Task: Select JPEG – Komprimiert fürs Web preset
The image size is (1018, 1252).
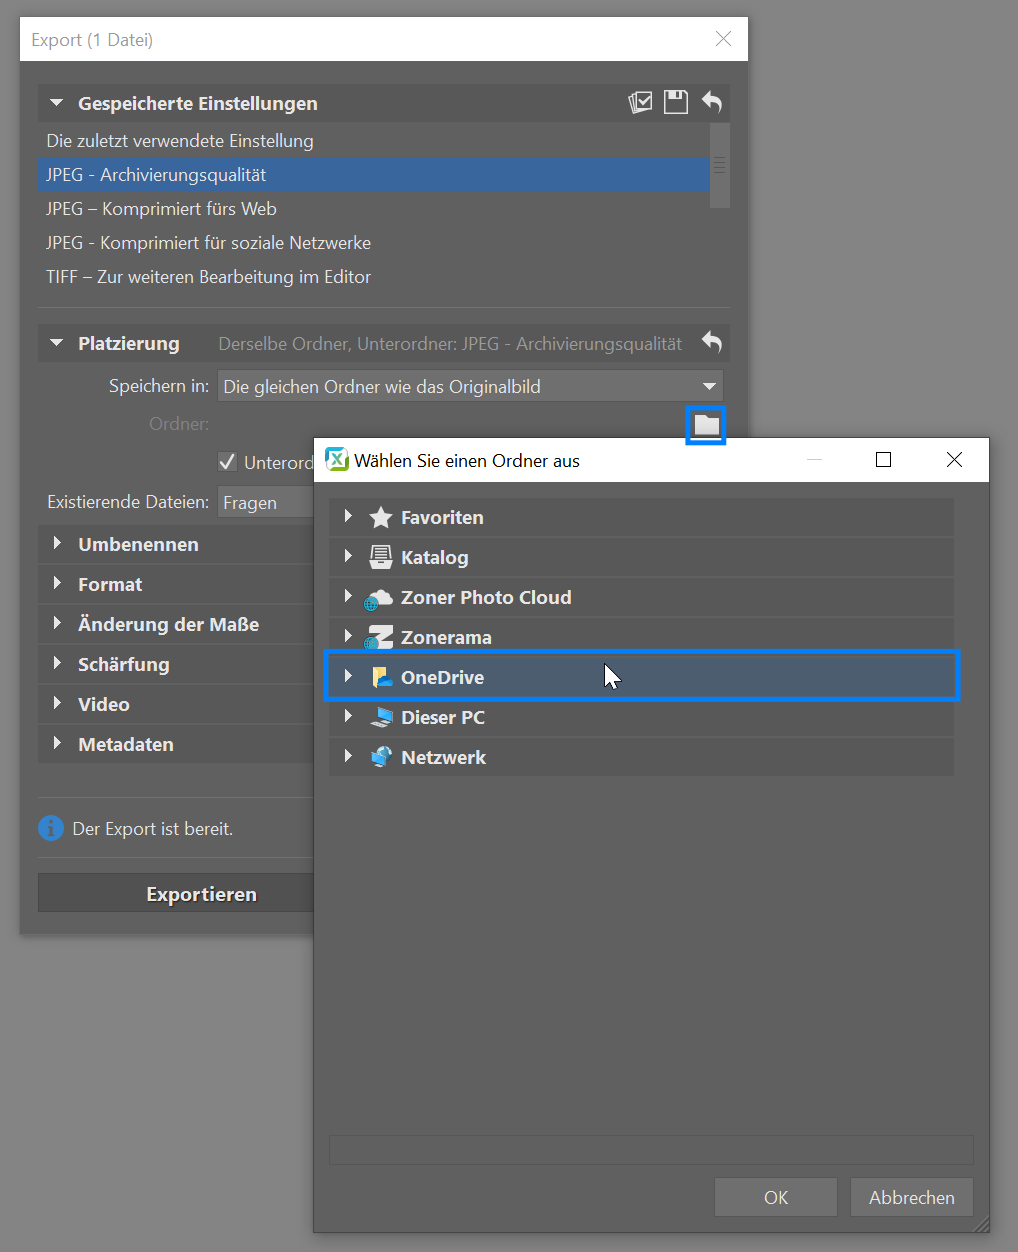Action: point(161,209)
